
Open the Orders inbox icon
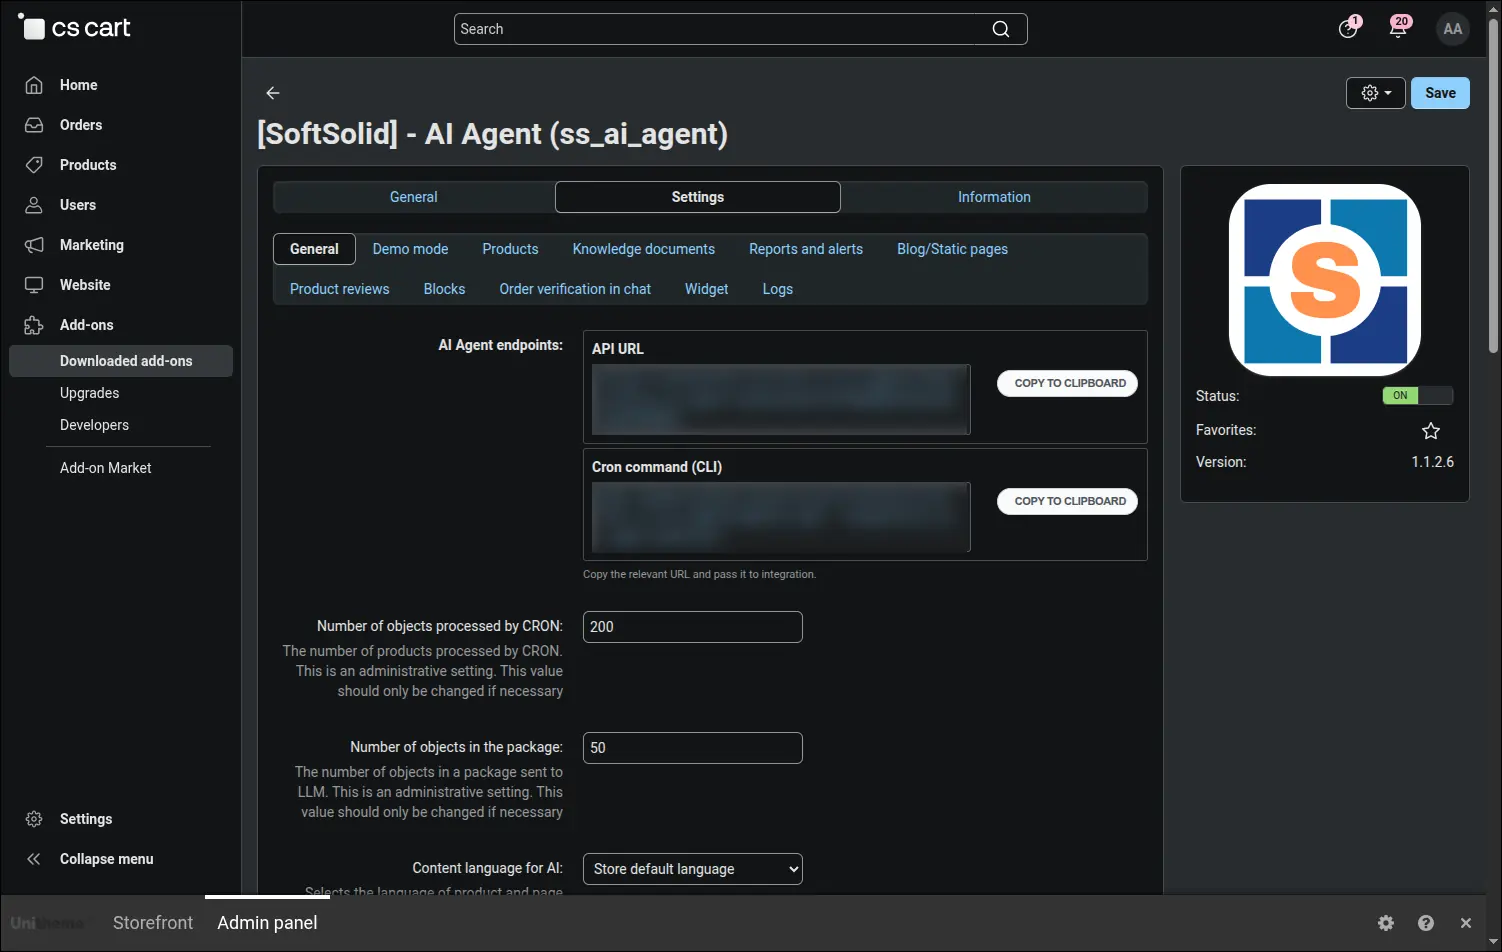pyautogui.click(x=34, y=125)
